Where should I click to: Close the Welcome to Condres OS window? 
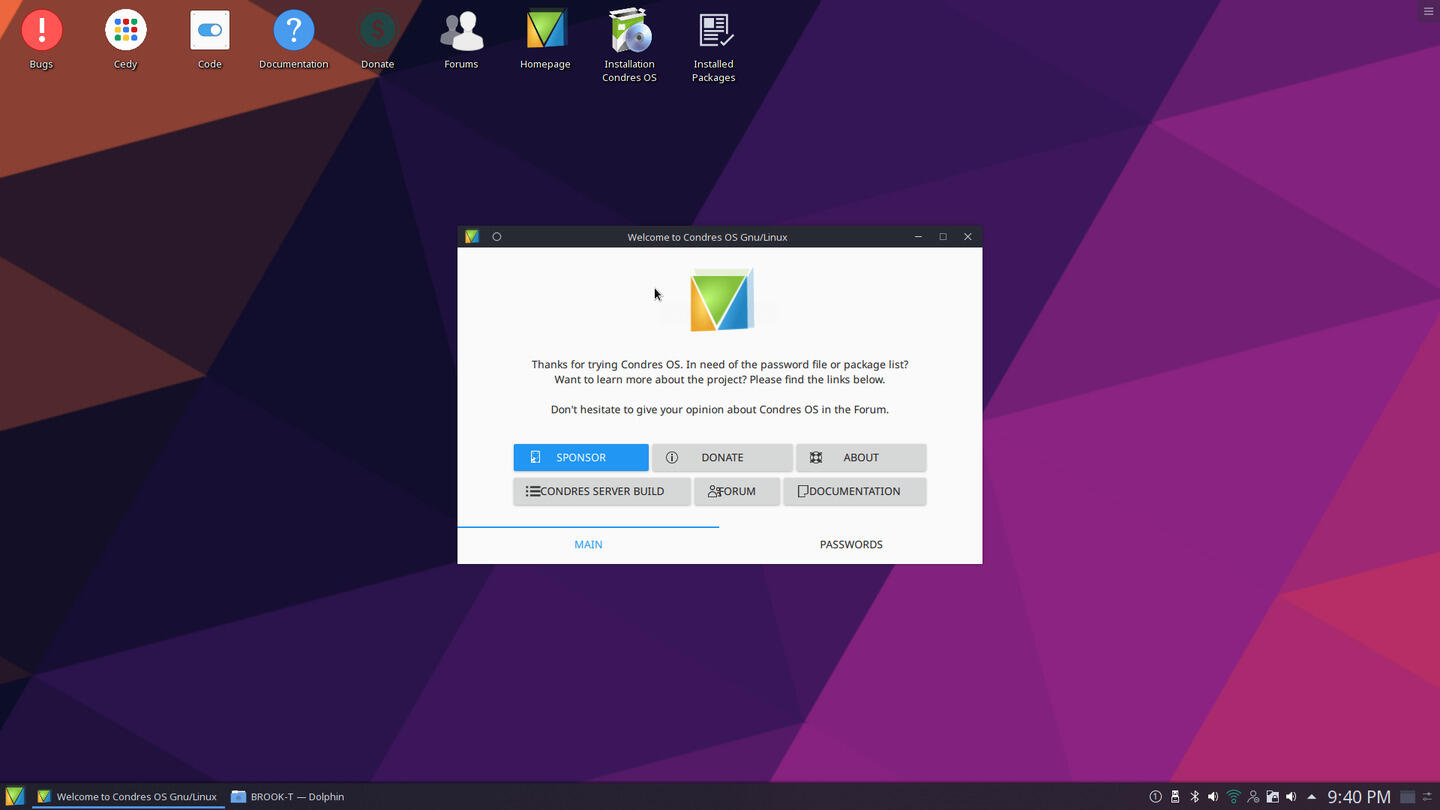pyautogui.click(x=968, y=237)
